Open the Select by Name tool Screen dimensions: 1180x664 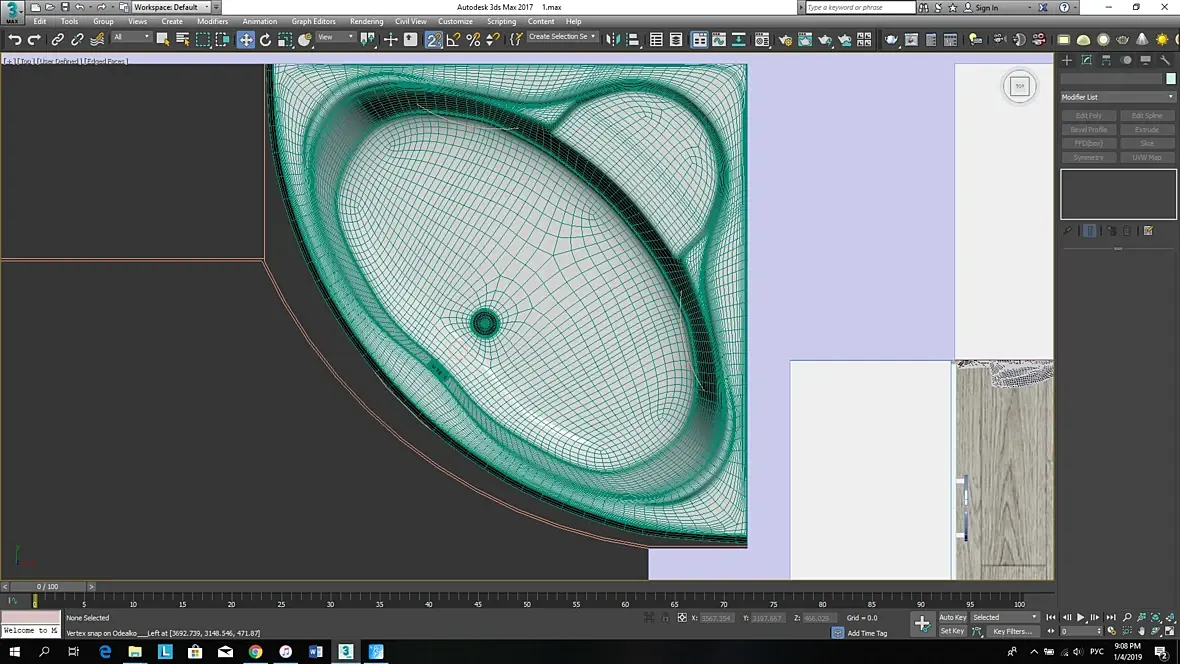click(183, 40)
